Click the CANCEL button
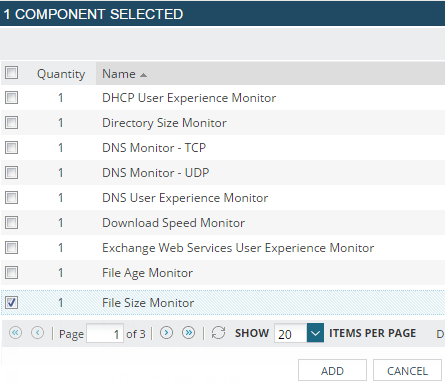Viewport: 445px width, 383px height. 407,371
